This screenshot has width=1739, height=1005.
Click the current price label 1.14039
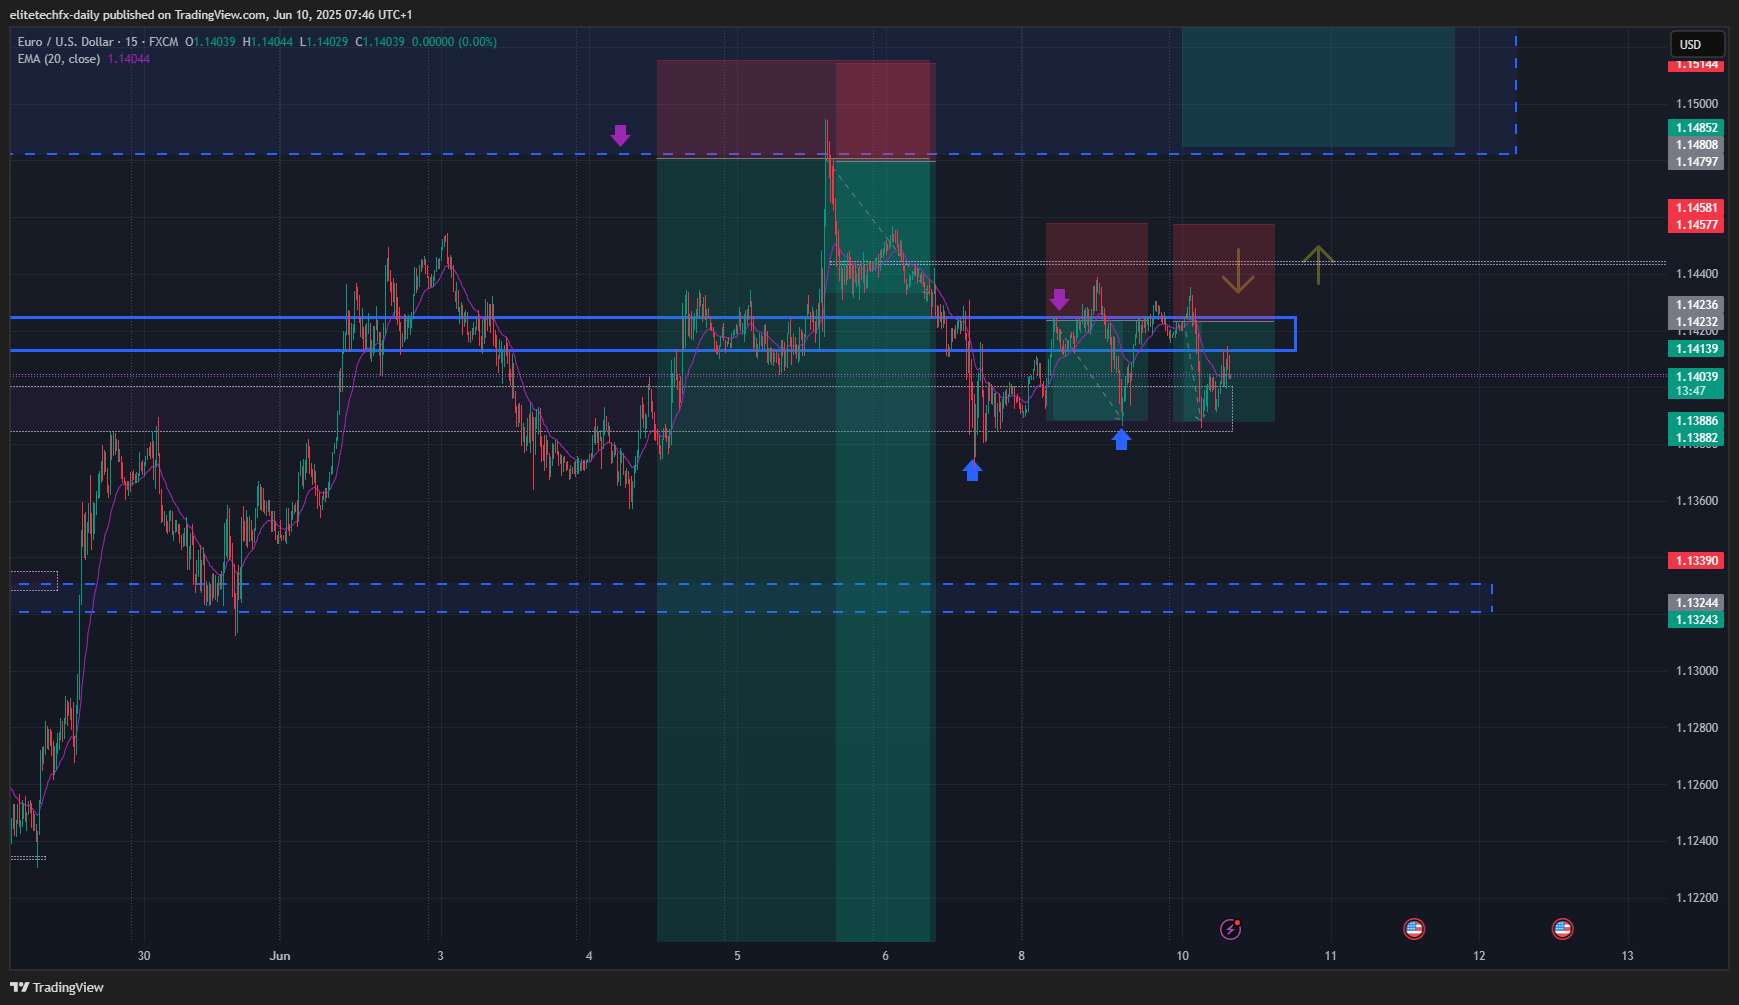pos(1696,377)
